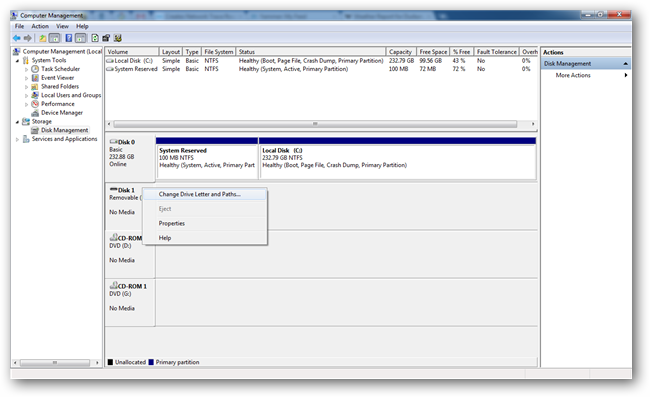This screenshot has width=650, height=397.
Task: Click the blue Help question mark icon
Action: pyautogui.click(x=69, y=38)
